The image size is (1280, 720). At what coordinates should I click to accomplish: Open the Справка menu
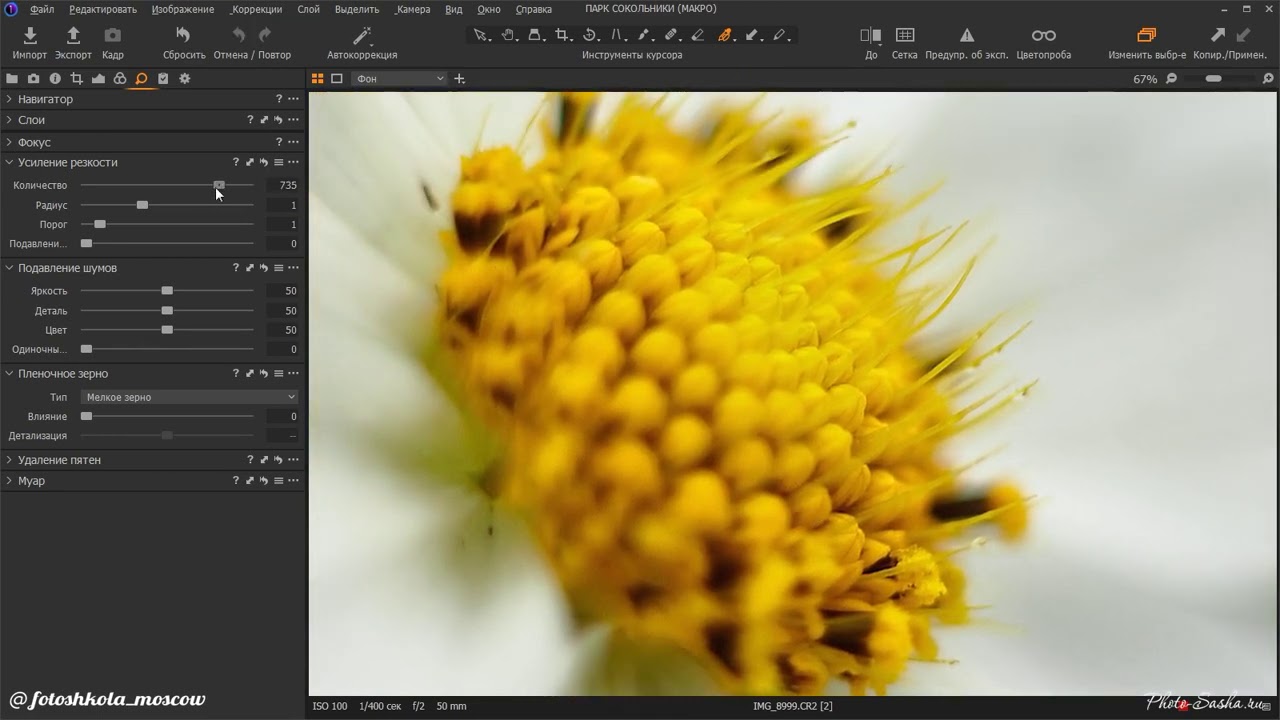pos(534,9)
